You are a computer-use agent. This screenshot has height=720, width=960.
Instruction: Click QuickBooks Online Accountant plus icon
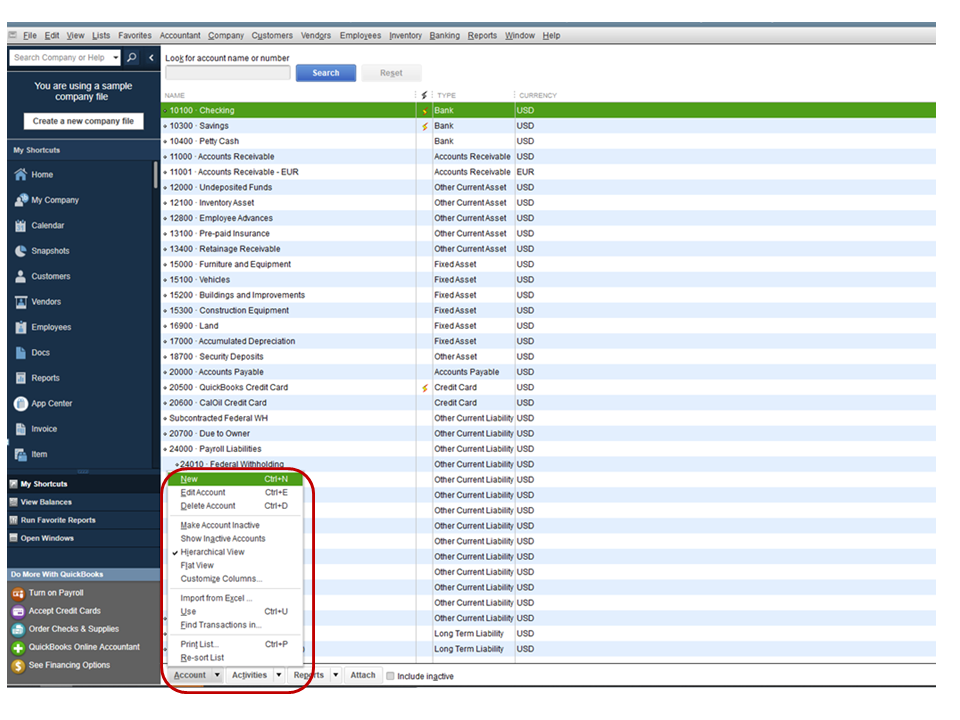click(x=18, y=647)
